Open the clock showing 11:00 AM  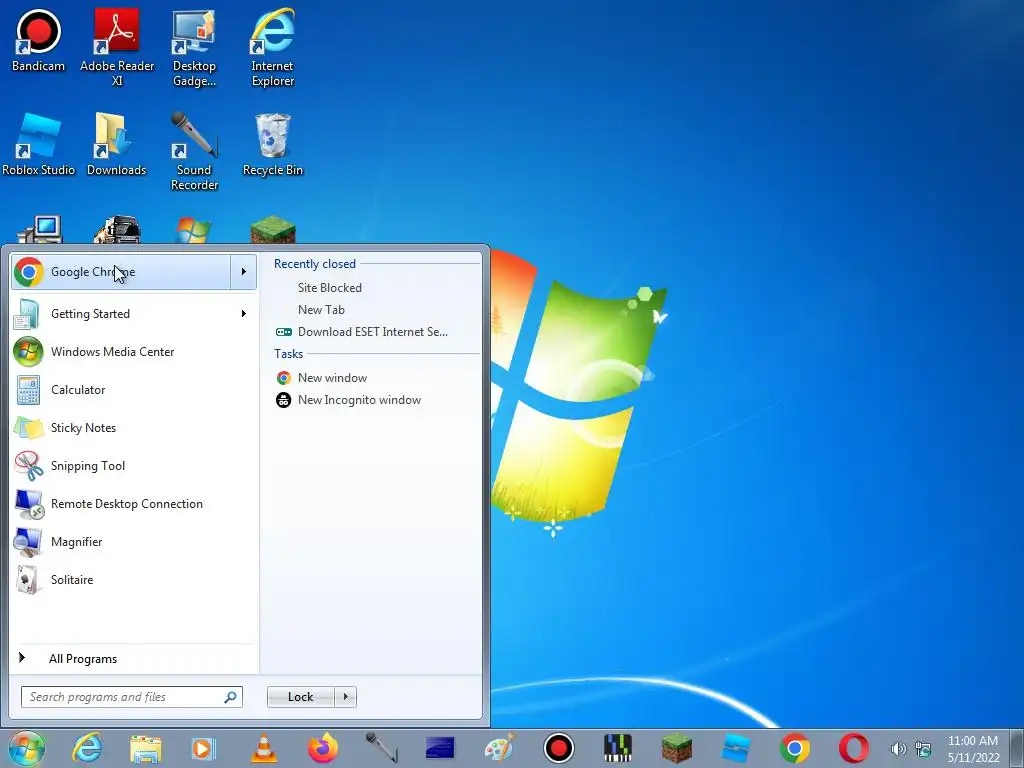pyautogui.click(x=973, y=749)
